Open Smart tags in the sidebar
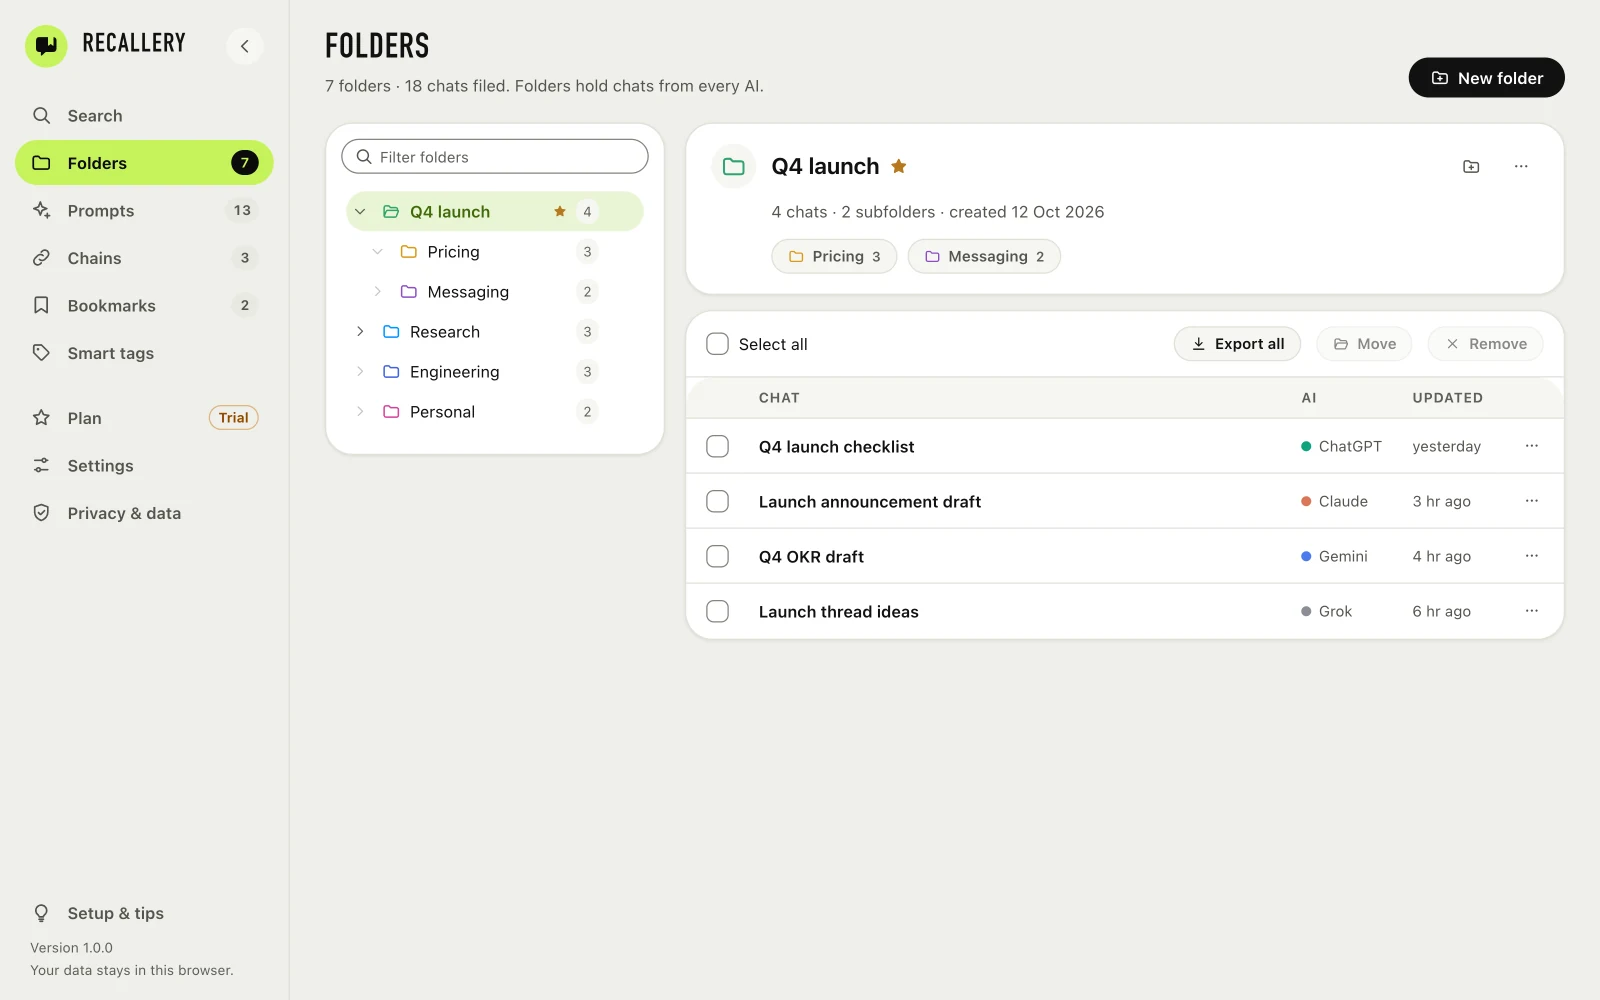Screen dimensions: 1600x1000 tap(144, 353)
